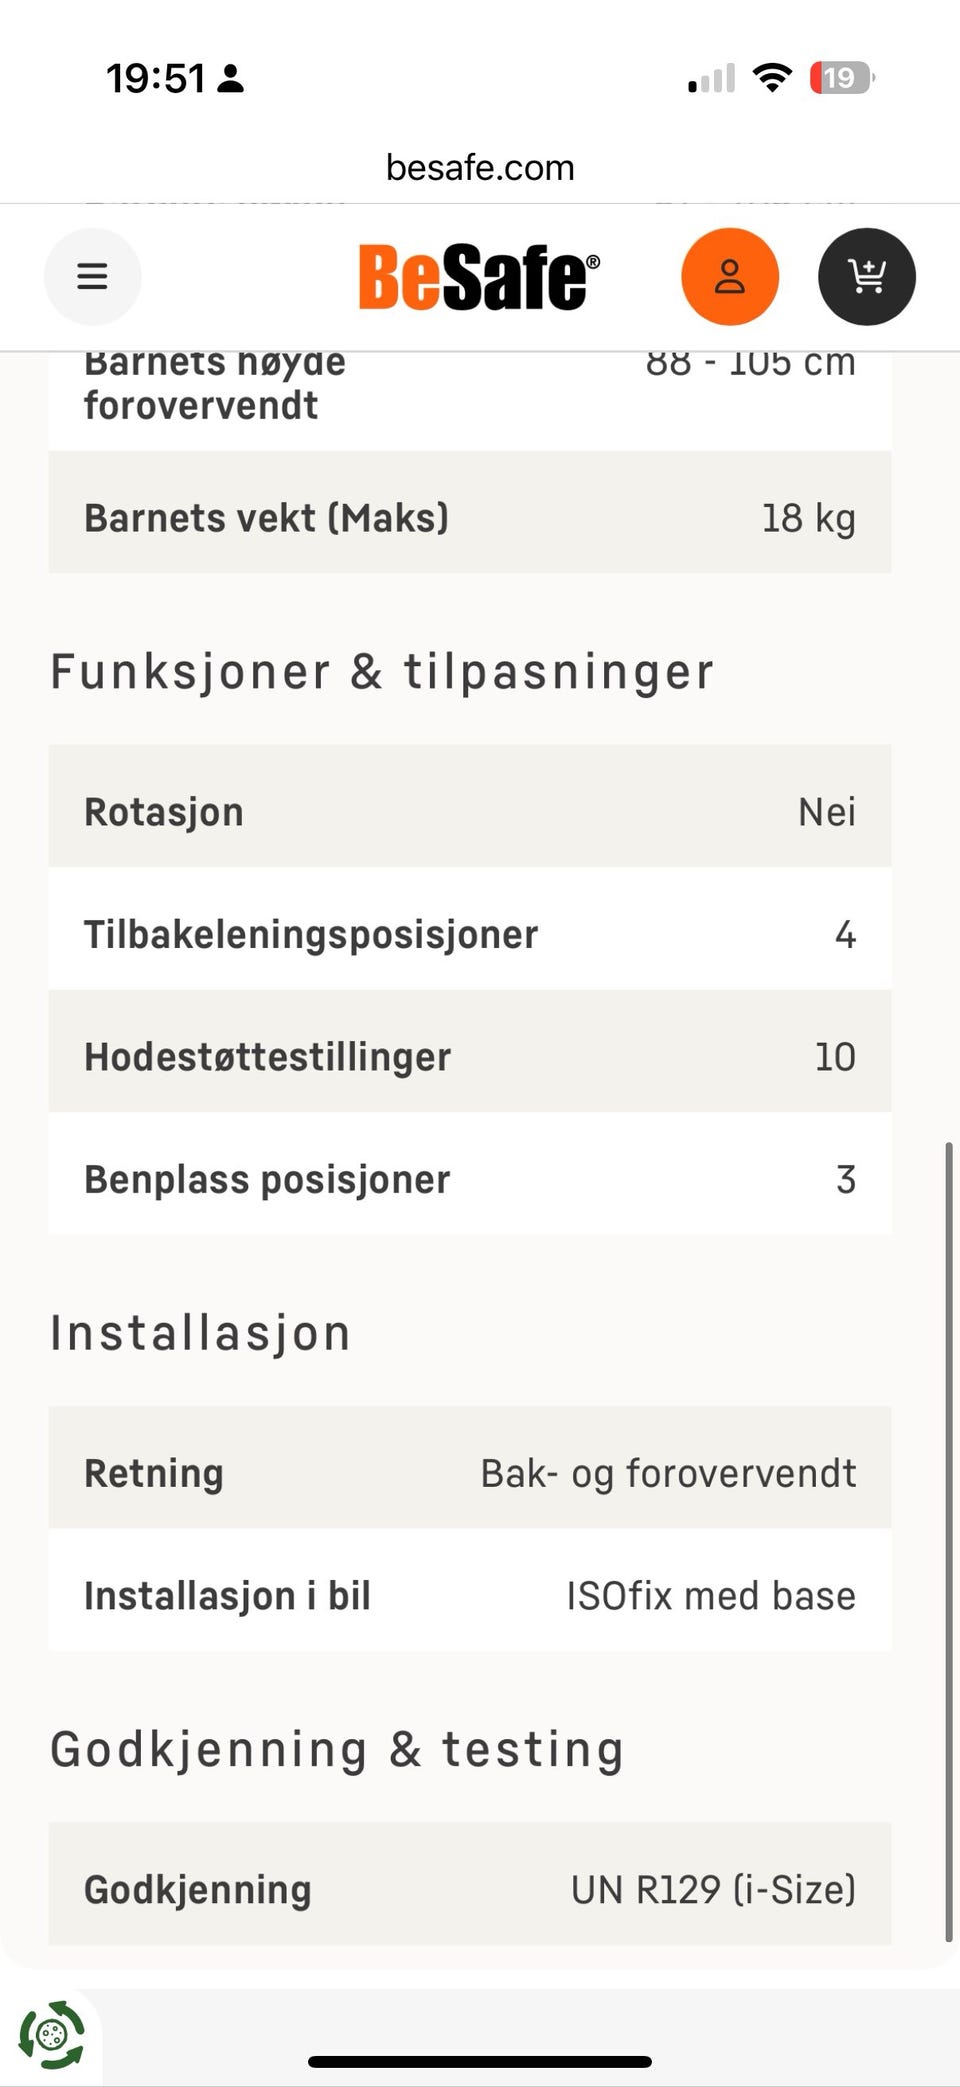The width and height of the screenshot is (960, 2087).
Task: Open the user account icon
Action: point(730,276)
